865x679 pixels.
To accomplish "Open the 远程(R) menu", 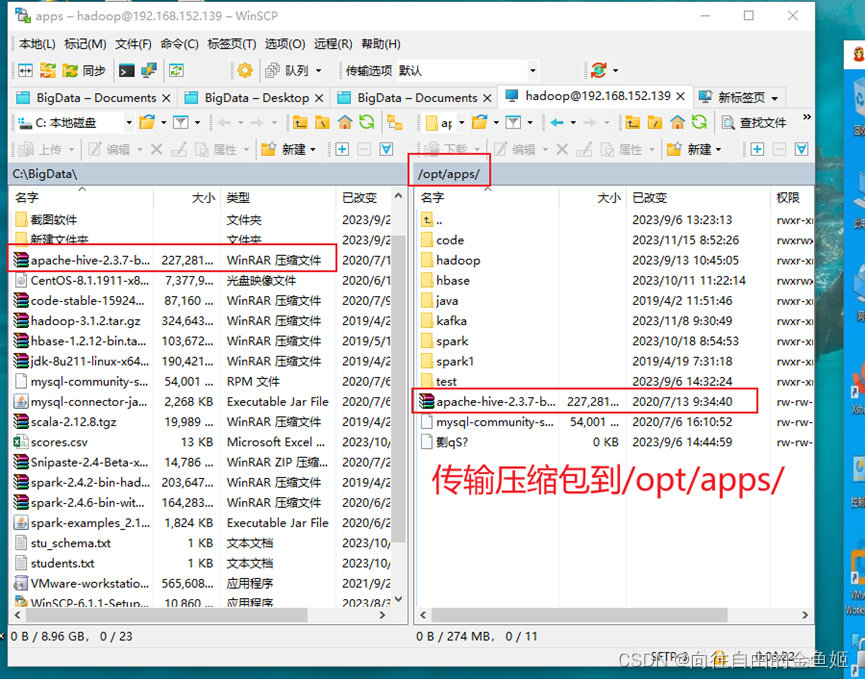I will pos(333,44).
